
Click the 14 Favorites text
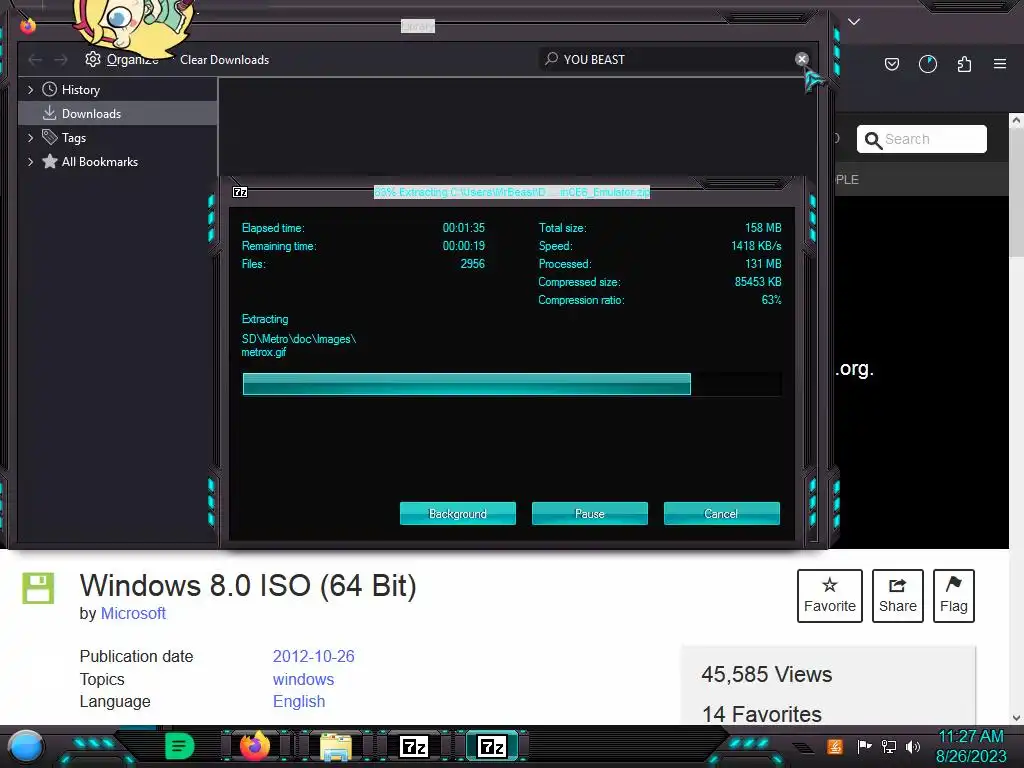tap(761, 714)
